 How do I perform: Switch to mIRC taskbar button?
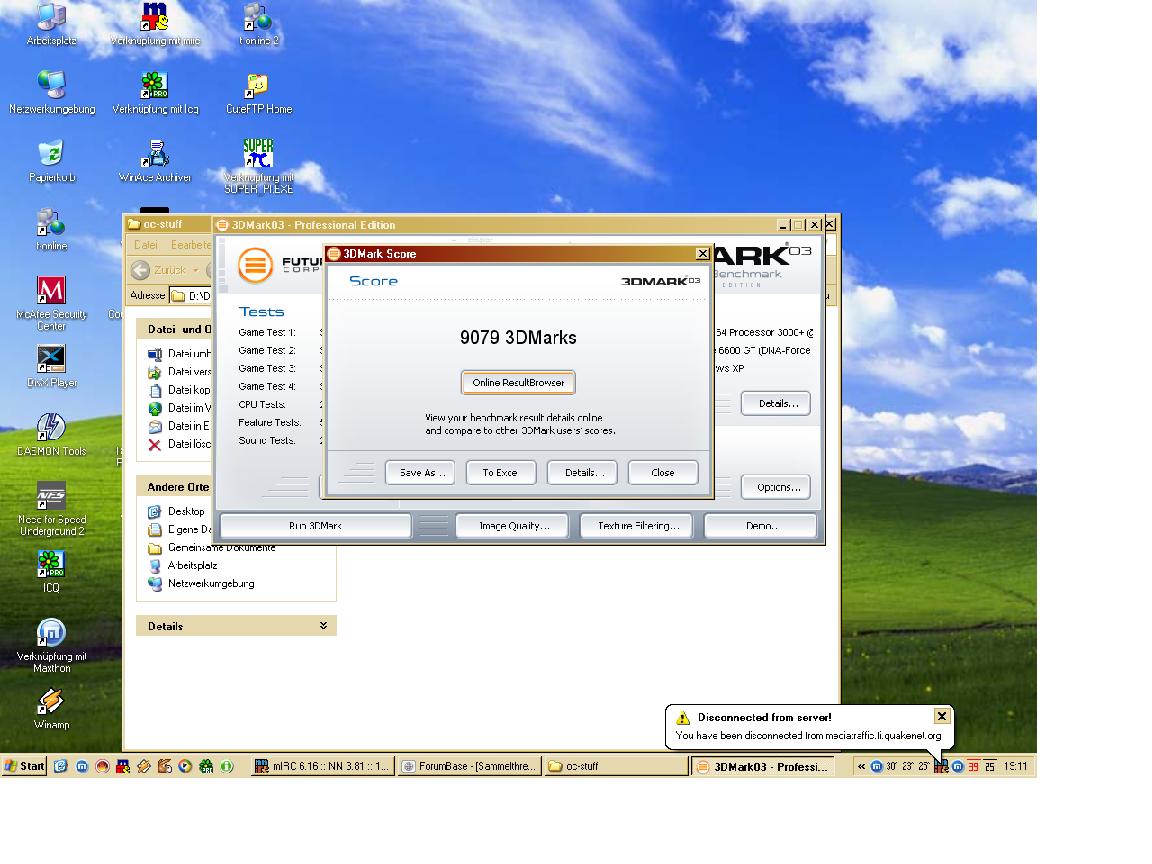(x=323, y=766)
